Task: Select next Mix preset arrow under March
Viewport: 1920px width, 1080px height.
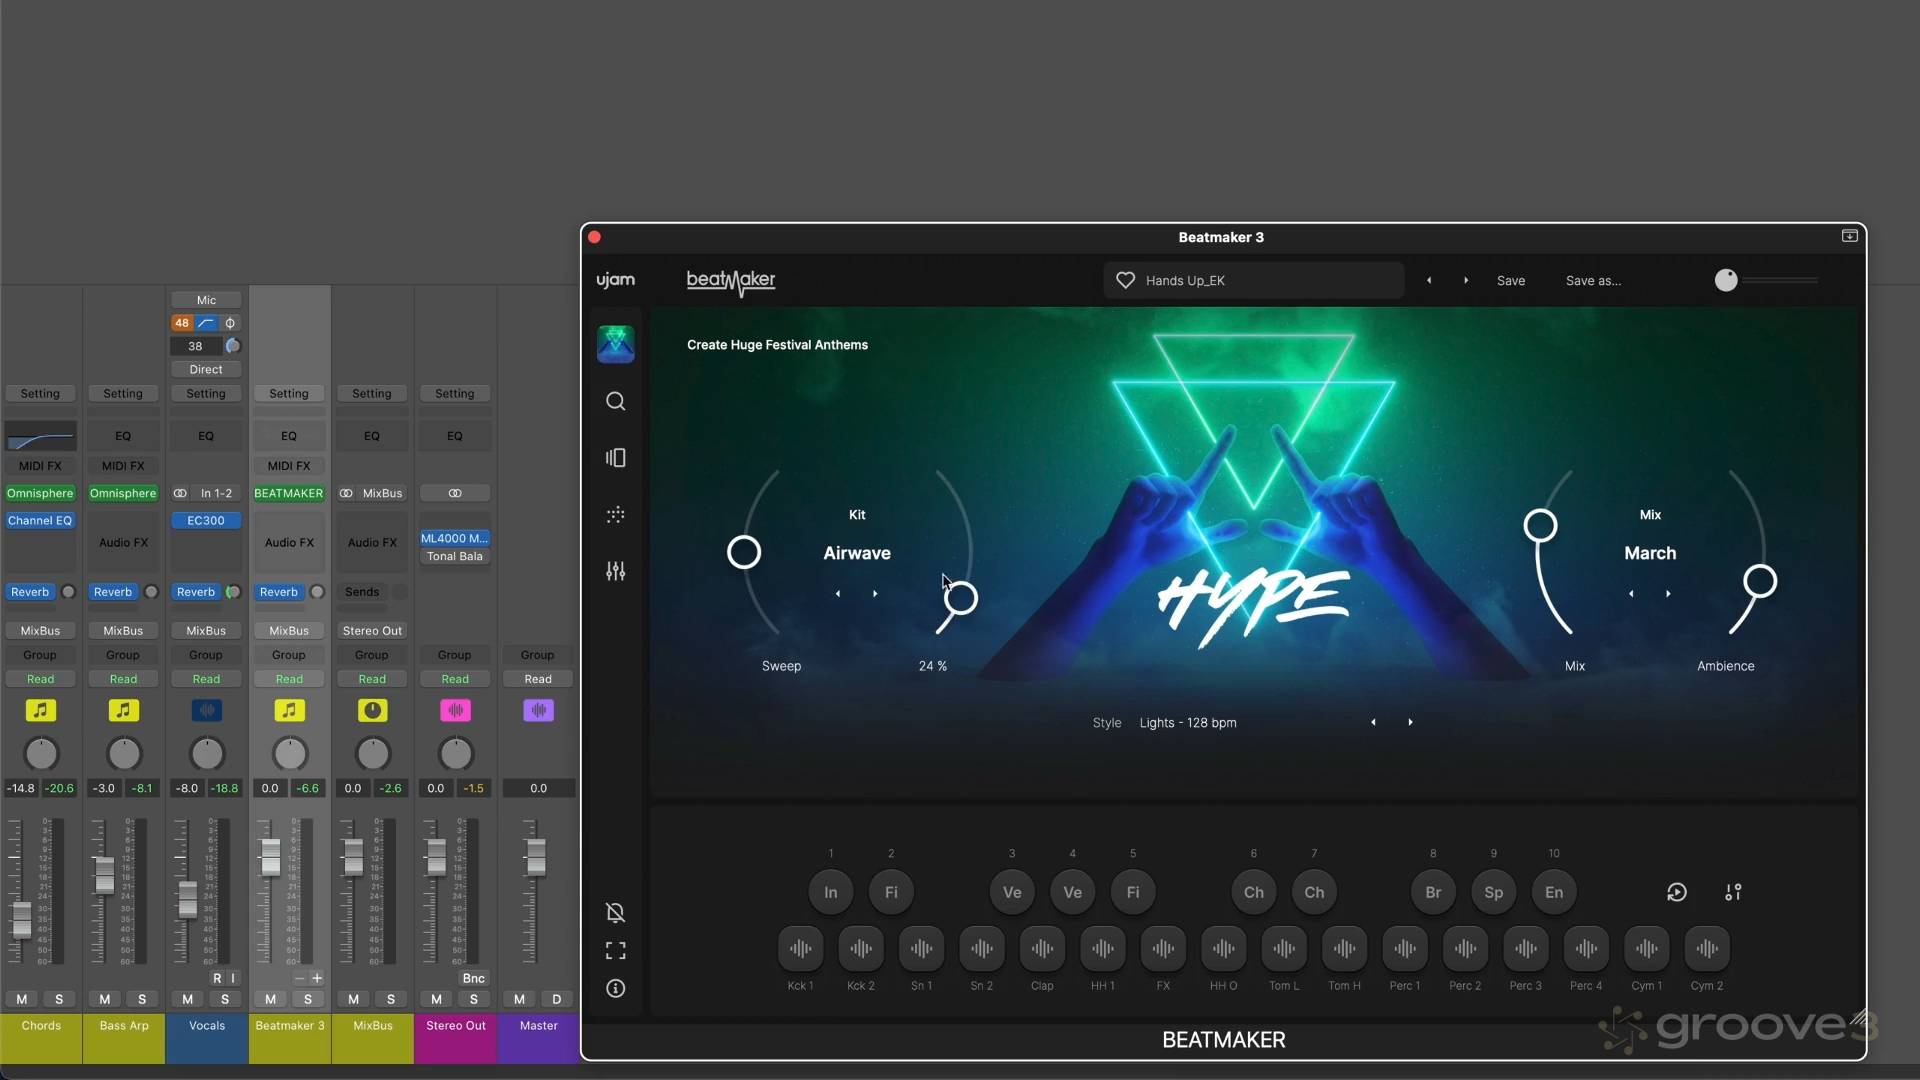Action: [x=1668, y=594]
